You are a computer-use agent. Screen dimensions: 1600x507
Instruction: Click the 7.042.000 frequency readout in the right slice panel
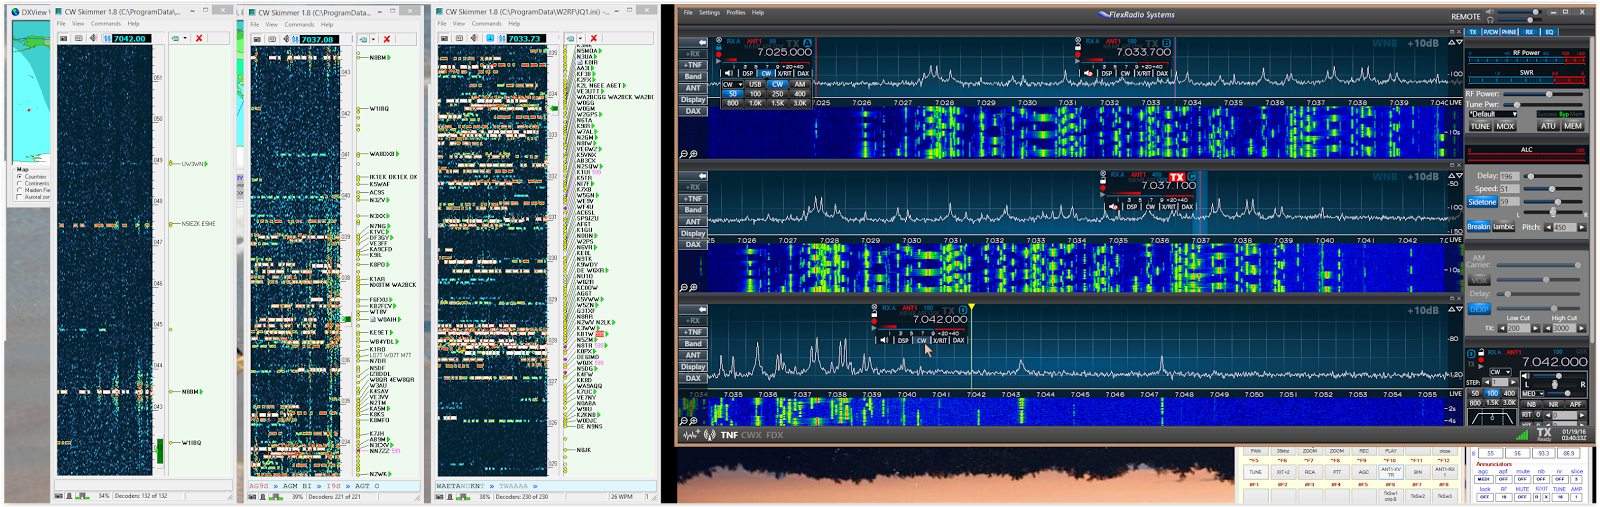pyautogui.click(x=1554, y=362)
